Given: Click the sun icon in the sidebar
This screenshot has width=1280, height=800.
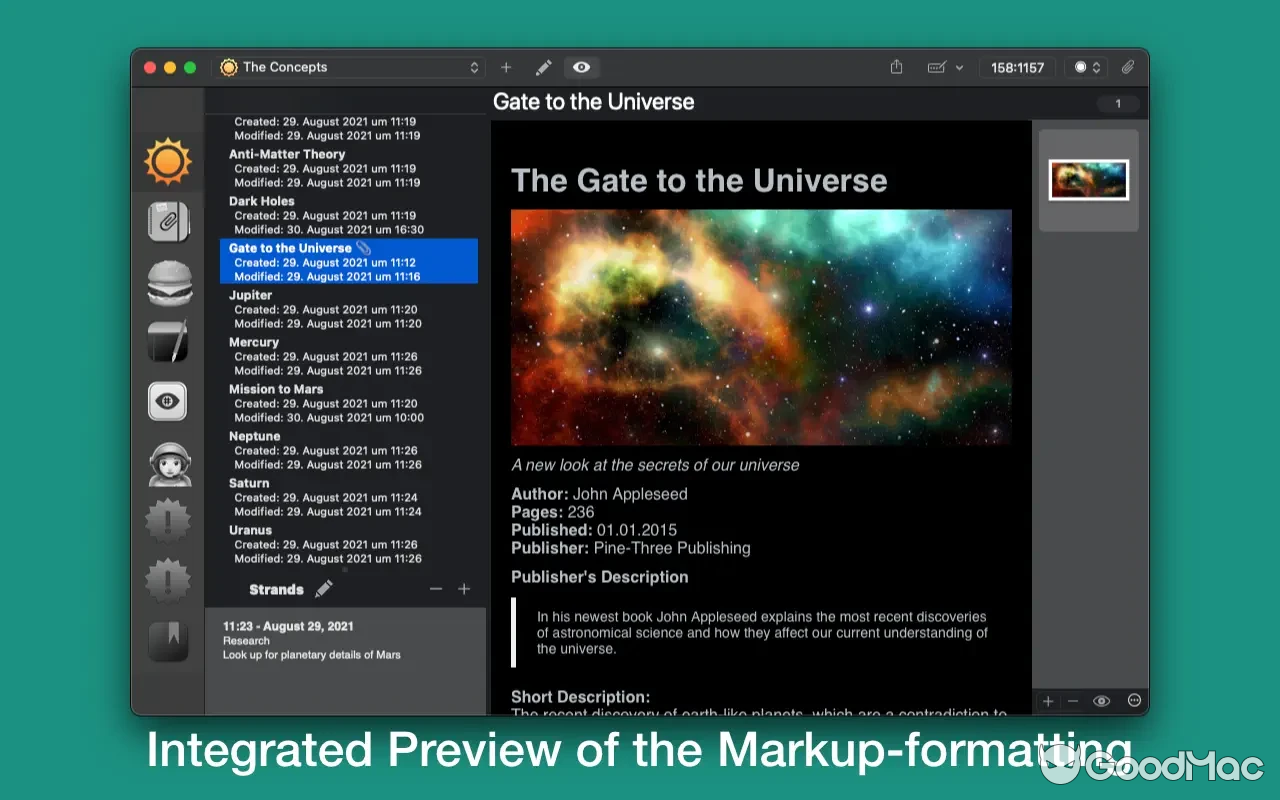Looking at the screenshot, I should [x=167, y=162].
